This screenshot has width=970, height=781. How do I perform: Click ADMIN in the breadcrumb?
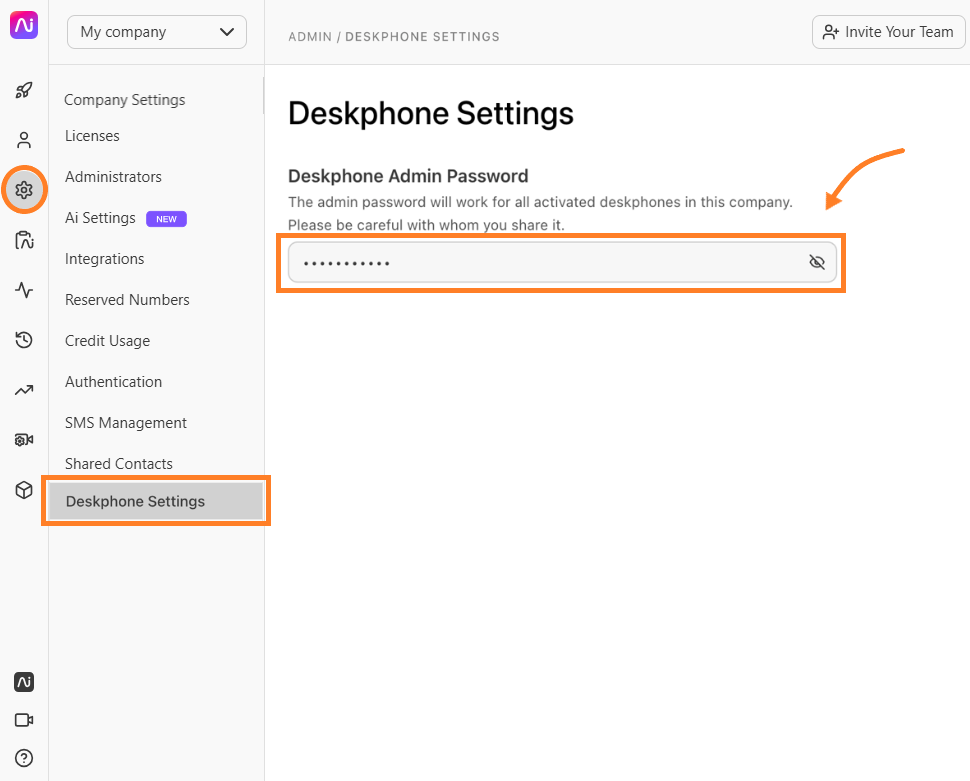coord(310,37)
